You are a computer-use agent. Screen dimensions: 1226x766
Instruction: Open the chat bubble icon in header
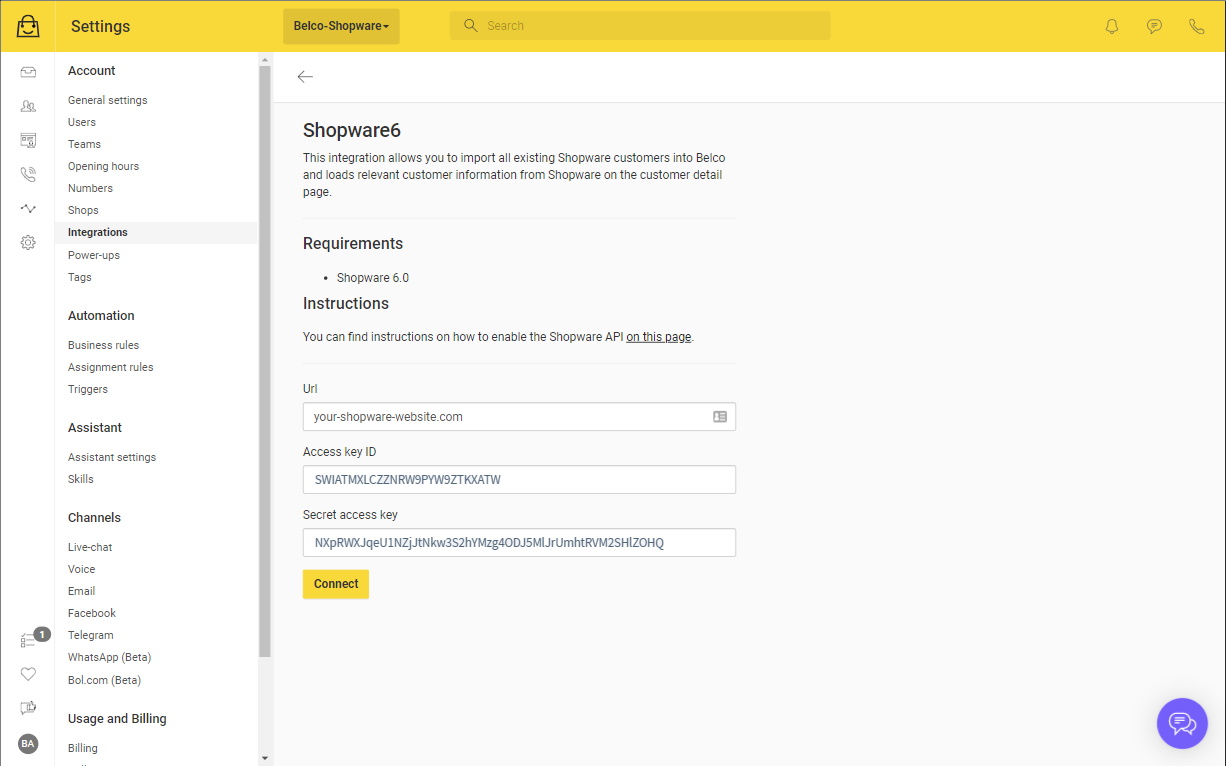(x=1154, y=26)
